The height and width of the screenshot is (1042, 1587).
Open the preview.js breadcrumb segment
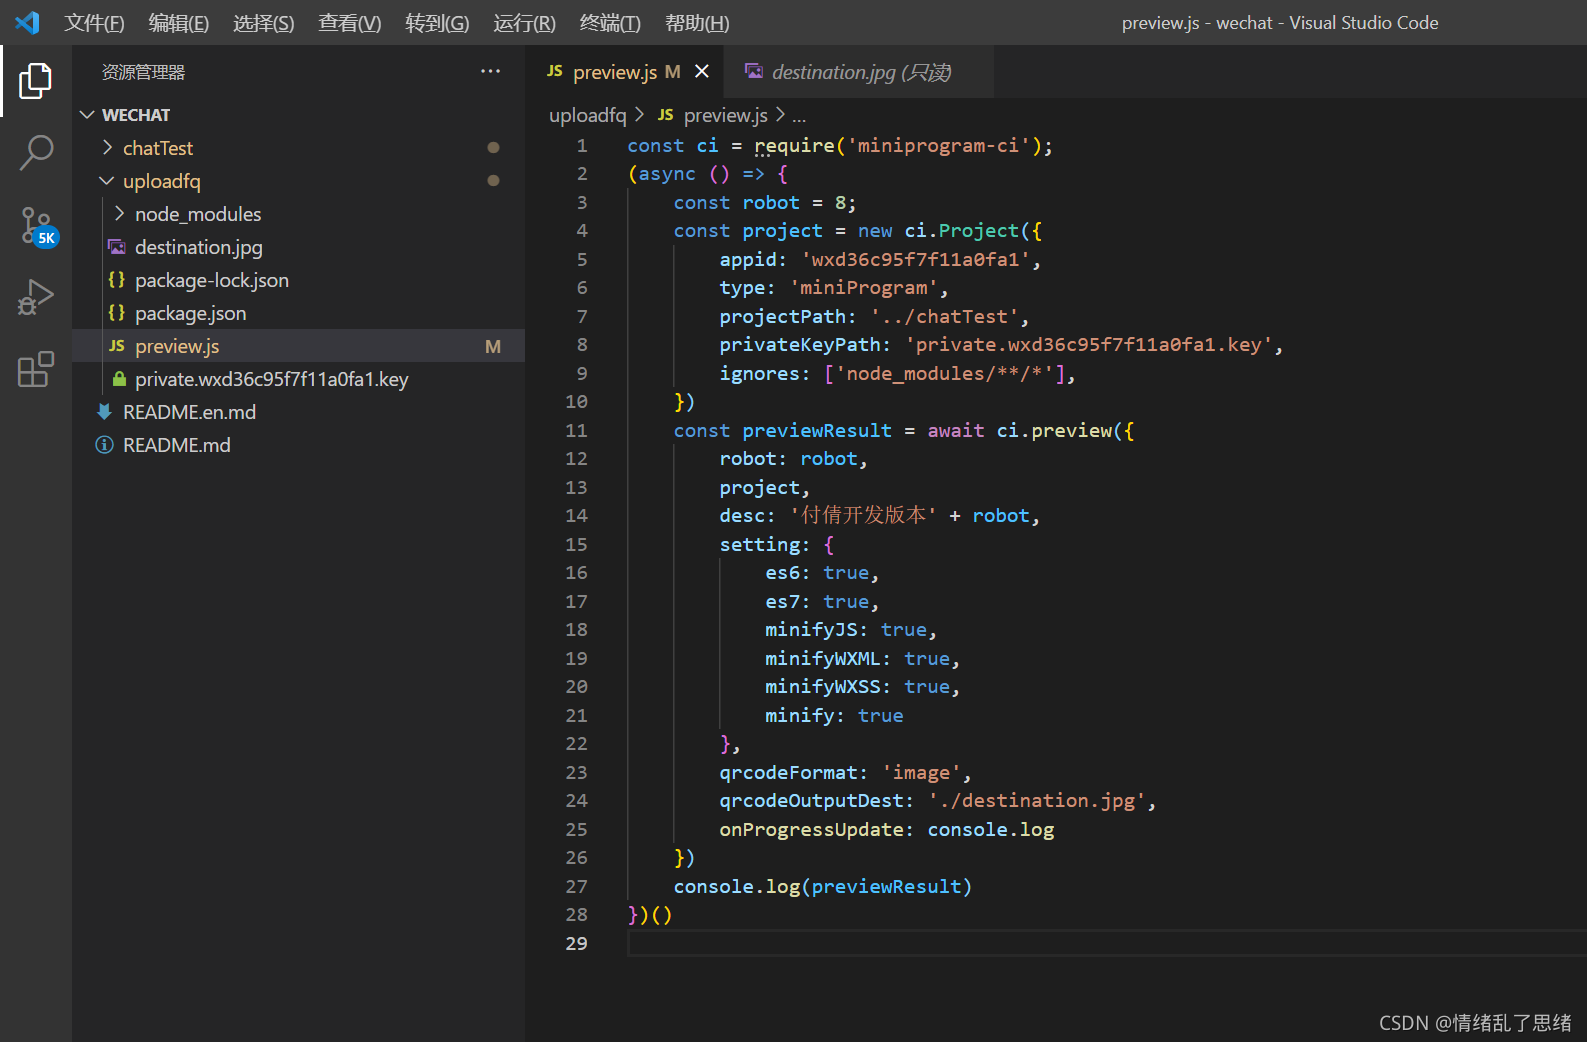coord(726,115)
